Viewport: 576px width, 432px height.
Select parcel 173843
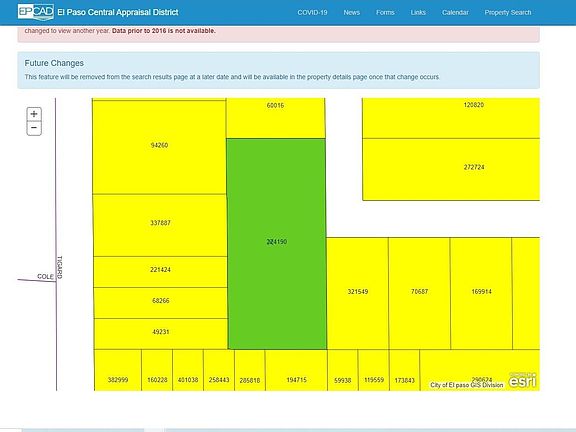pyautogui.click(x=404, y=370)
